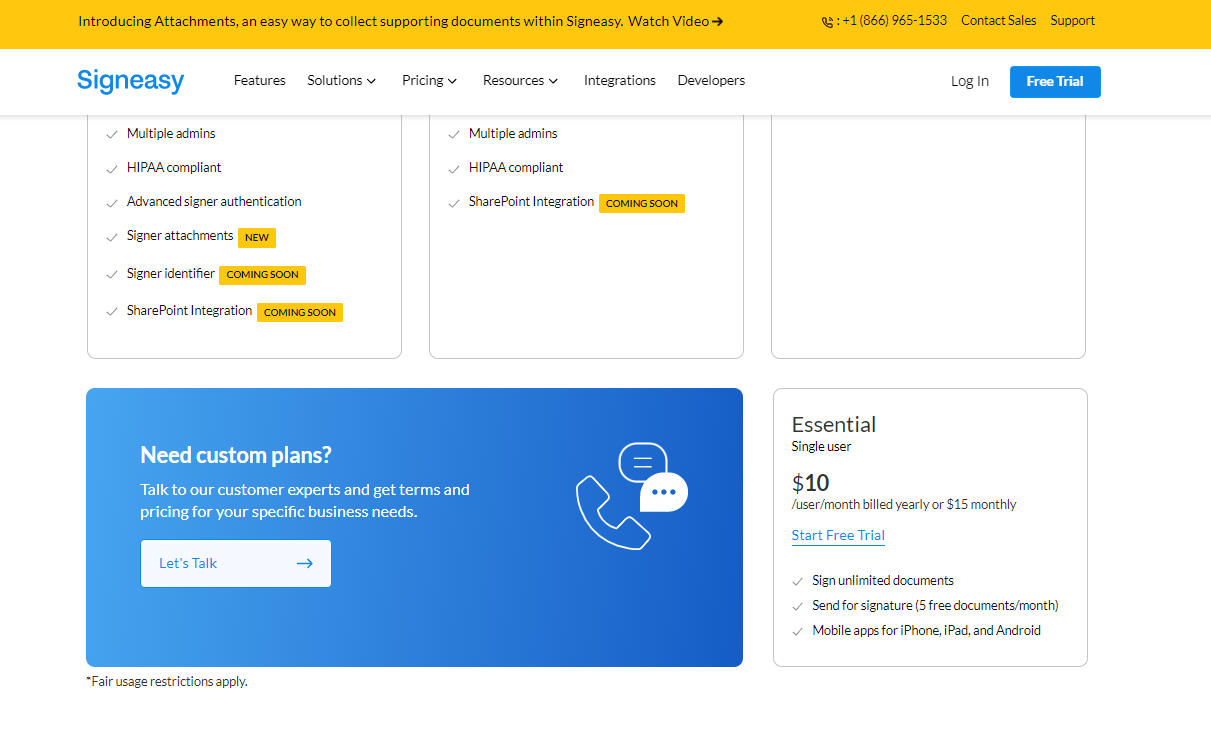
Task: Click the billed yearly or $15 monthly text
Action: click(x=904, y=504)
